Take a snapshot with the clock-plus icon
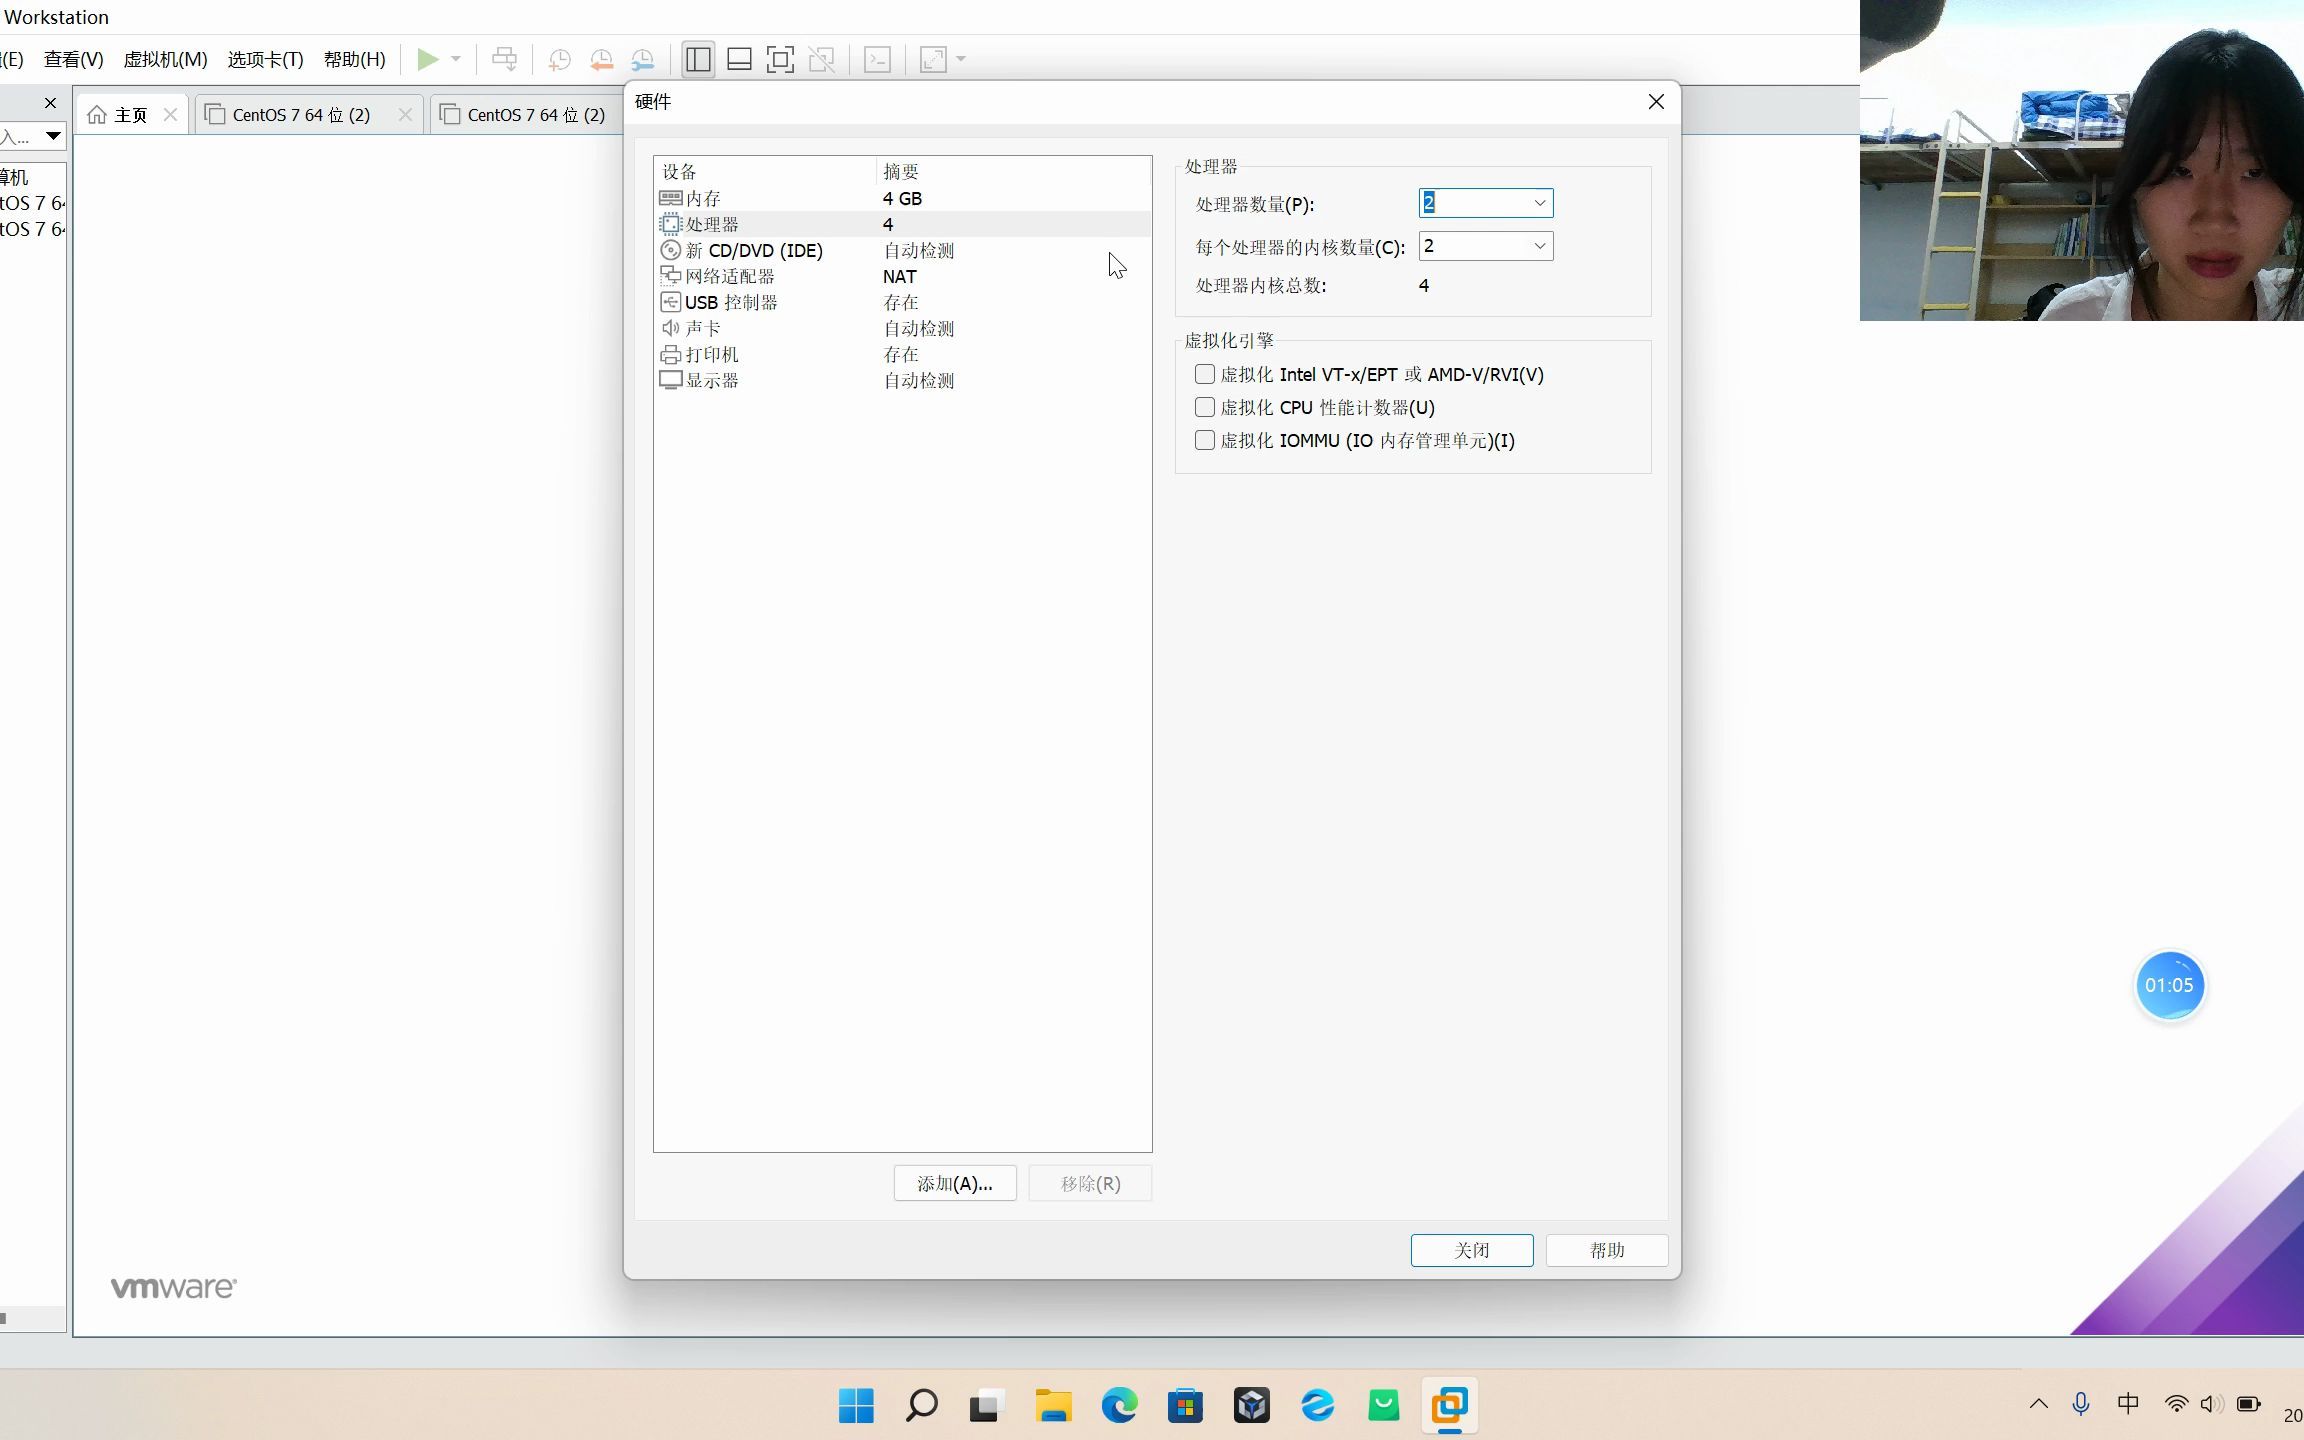This screenshot has height=1440, width=2304. coord(559,59)
